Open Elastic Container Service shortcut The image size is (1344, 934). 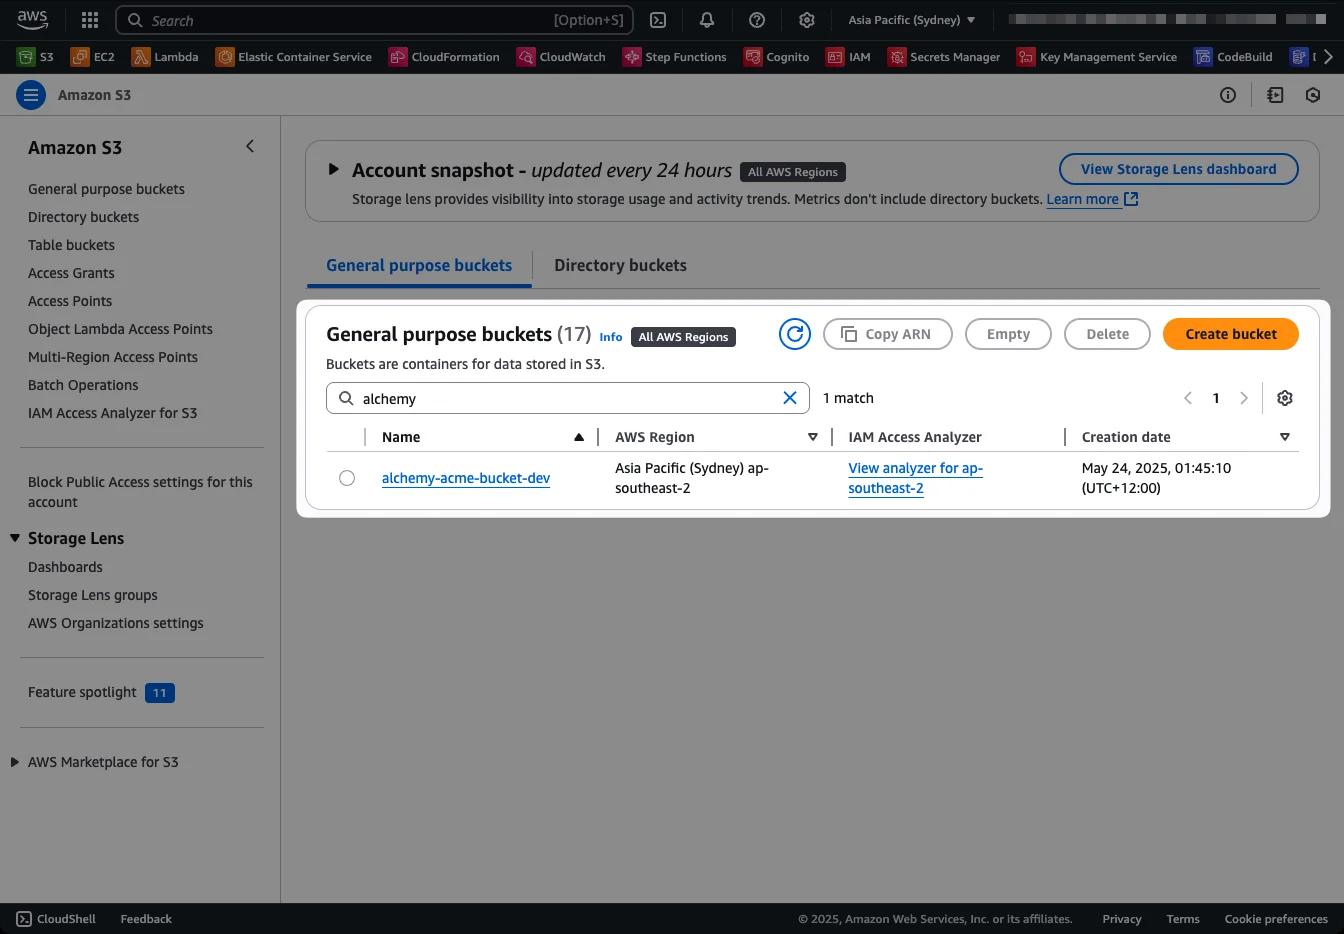point(294,57)
